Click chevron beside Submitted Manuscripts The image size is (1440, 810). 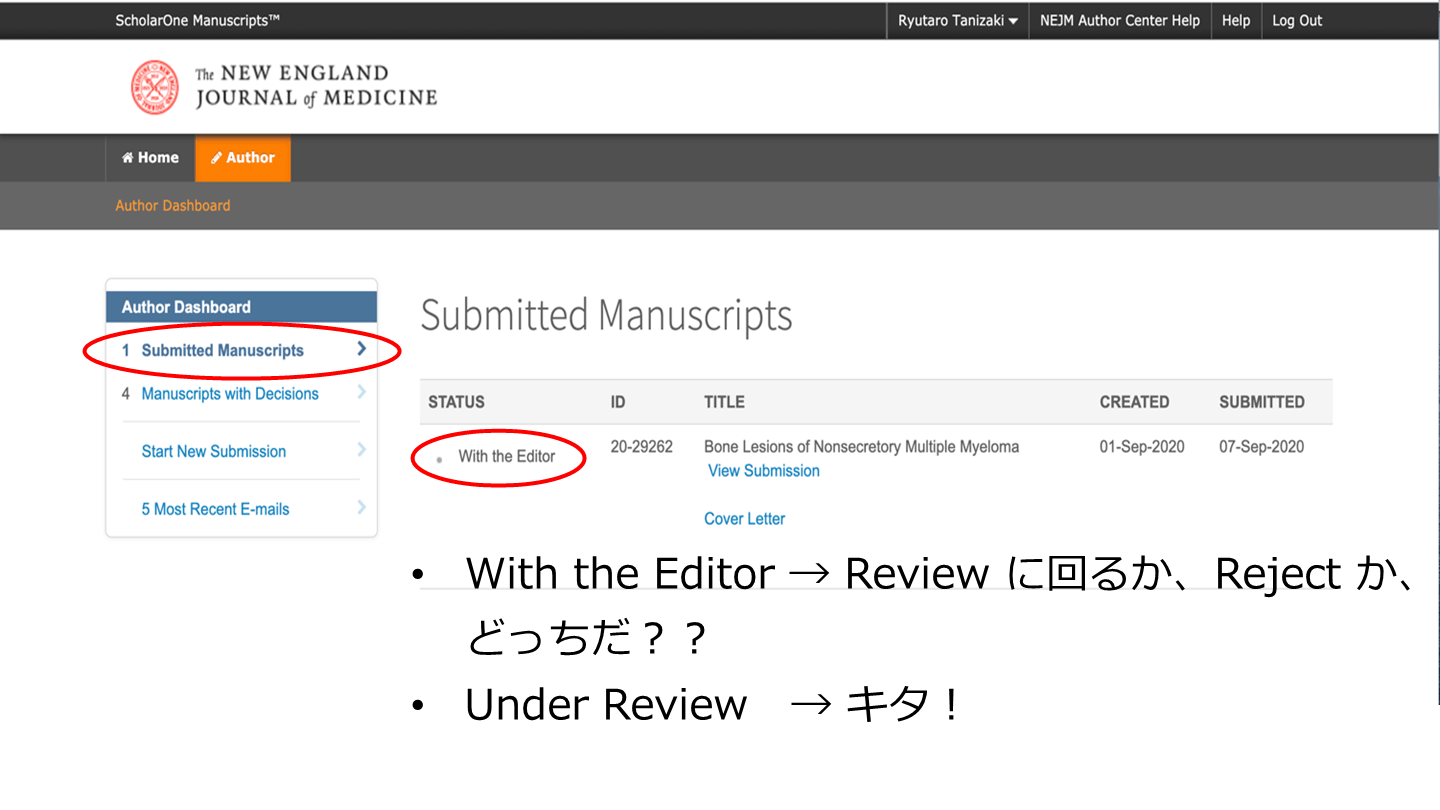click(x=361, y=349)
